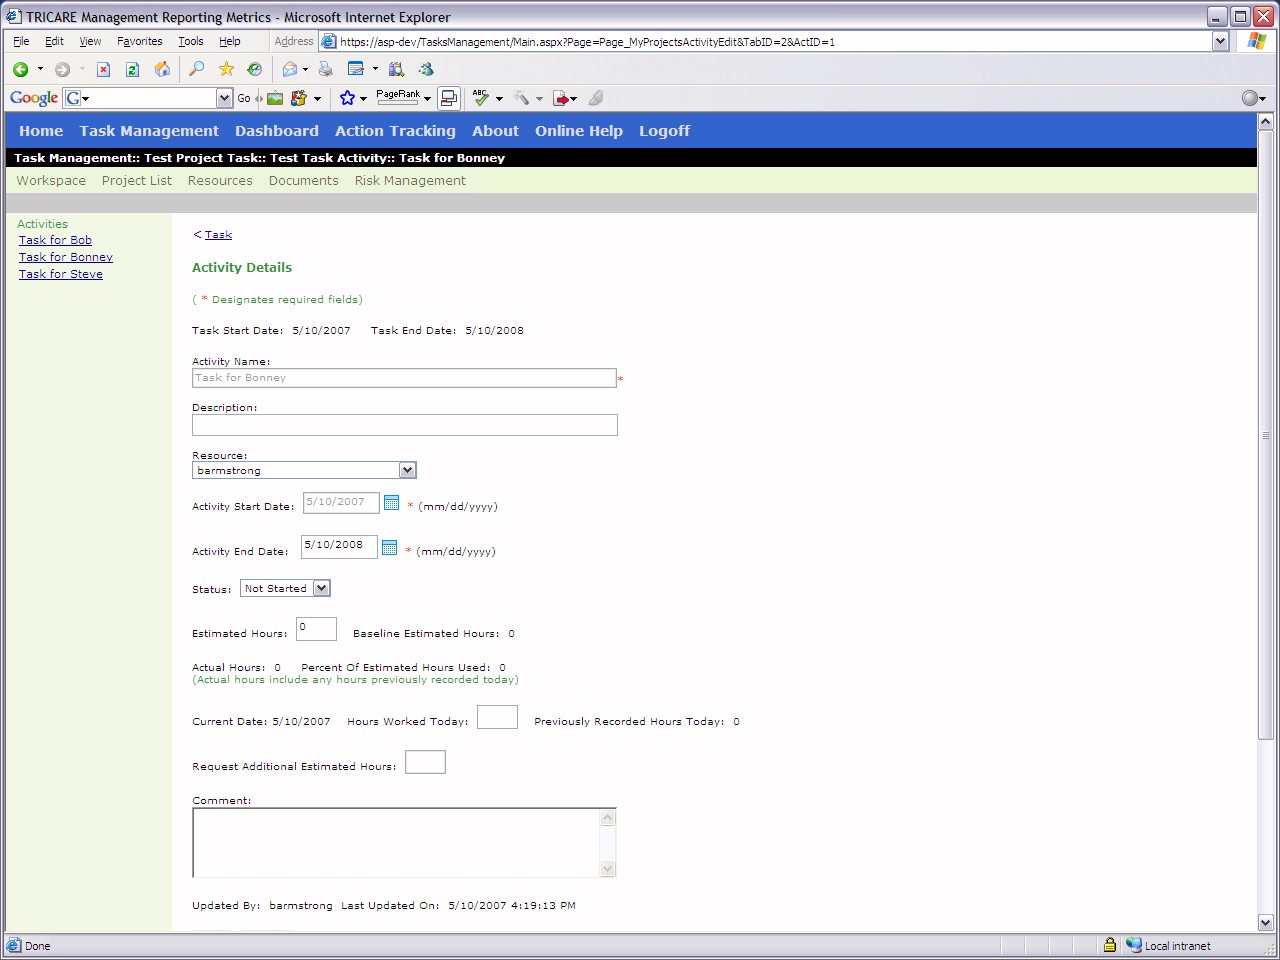Click the Stop loading icon
This screenshot has height=960, width=1280.
(x=103, y=69)
